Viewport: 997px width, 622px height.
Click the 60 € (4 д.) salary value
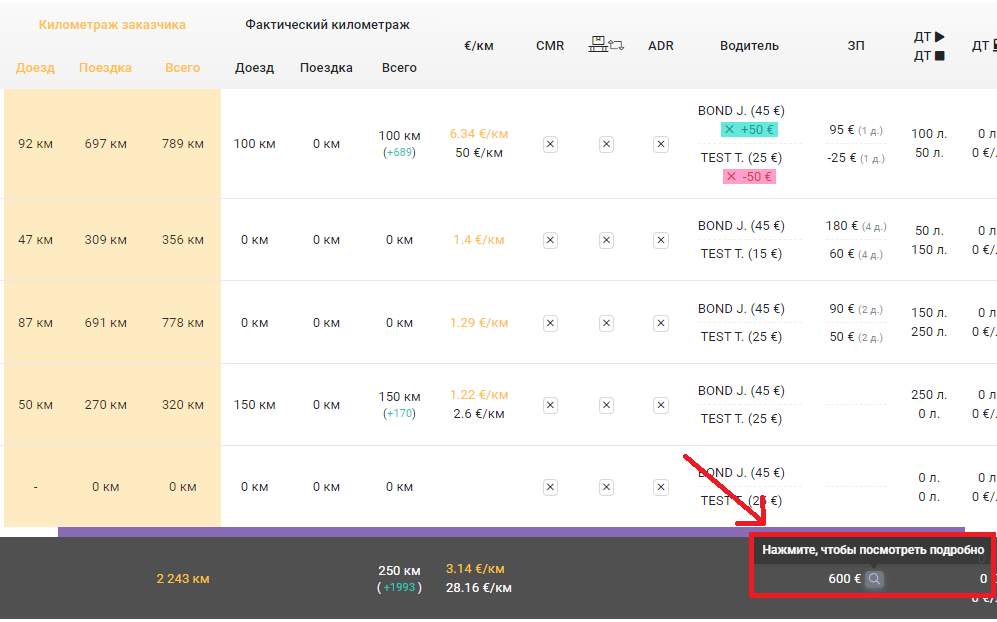[x=856, y=254]
